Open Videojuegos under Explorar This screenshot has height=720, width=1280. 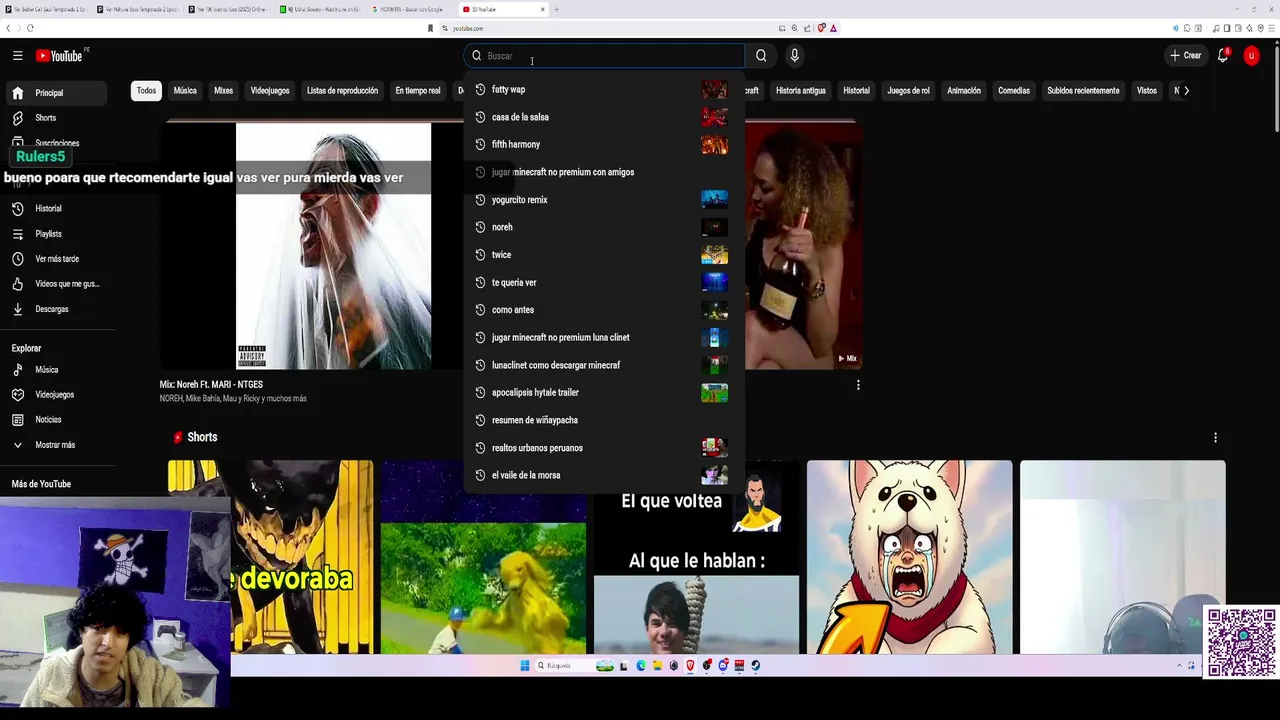tap(55, 394)
